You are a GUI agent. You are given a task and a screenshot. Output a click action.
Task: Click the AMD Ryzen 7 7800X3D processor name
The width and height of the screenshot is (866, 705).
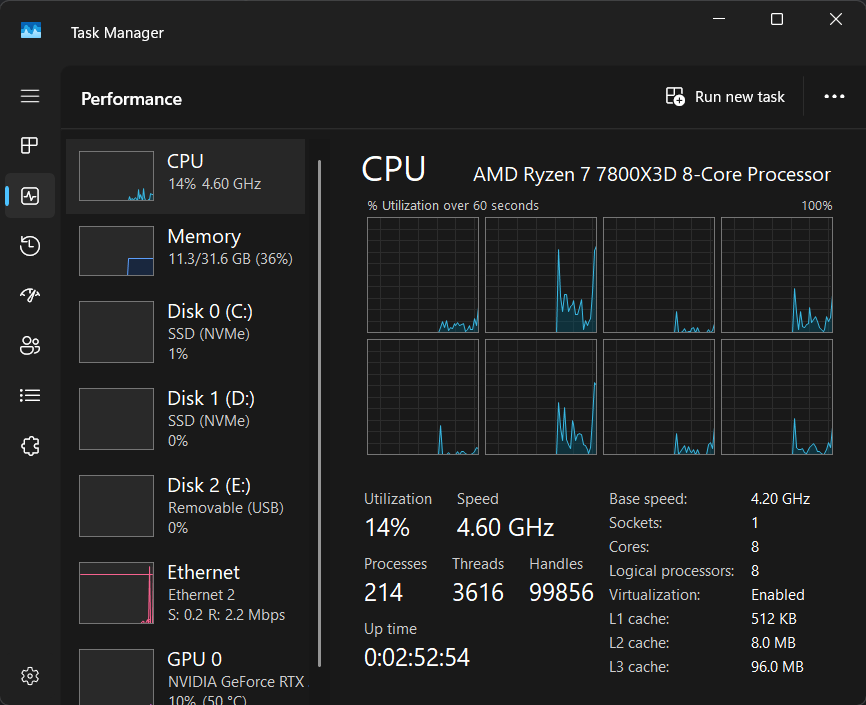click(x=652, y=175)
